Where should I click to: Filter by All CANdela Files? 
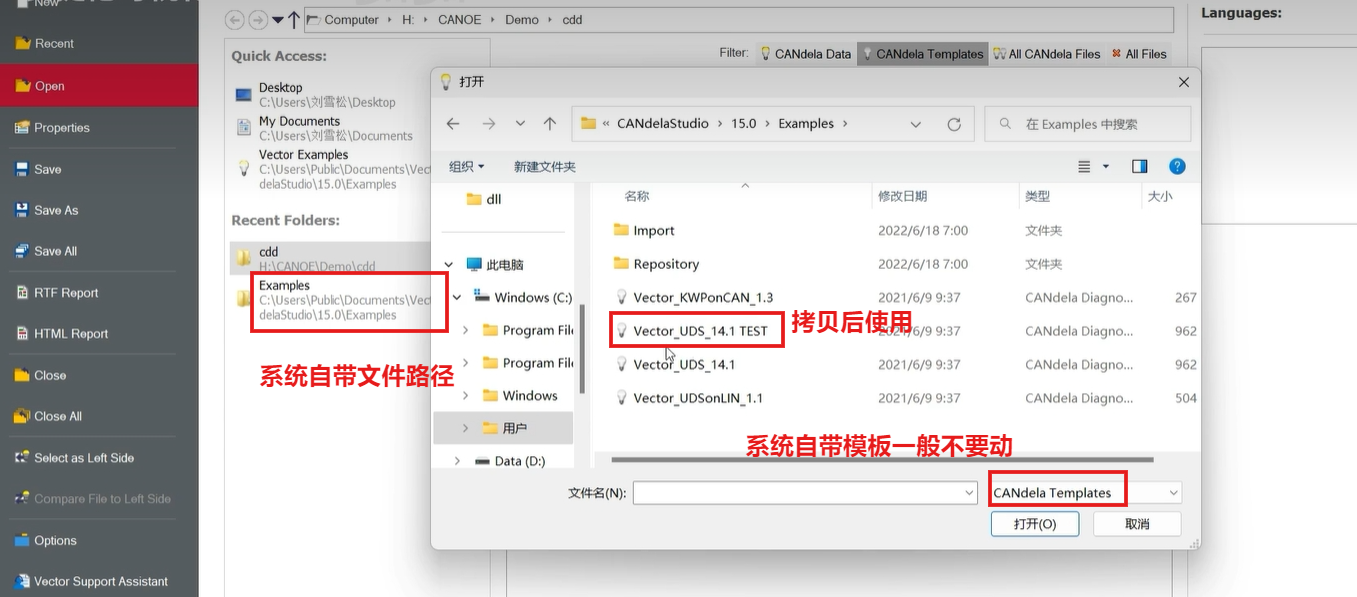1046,54
